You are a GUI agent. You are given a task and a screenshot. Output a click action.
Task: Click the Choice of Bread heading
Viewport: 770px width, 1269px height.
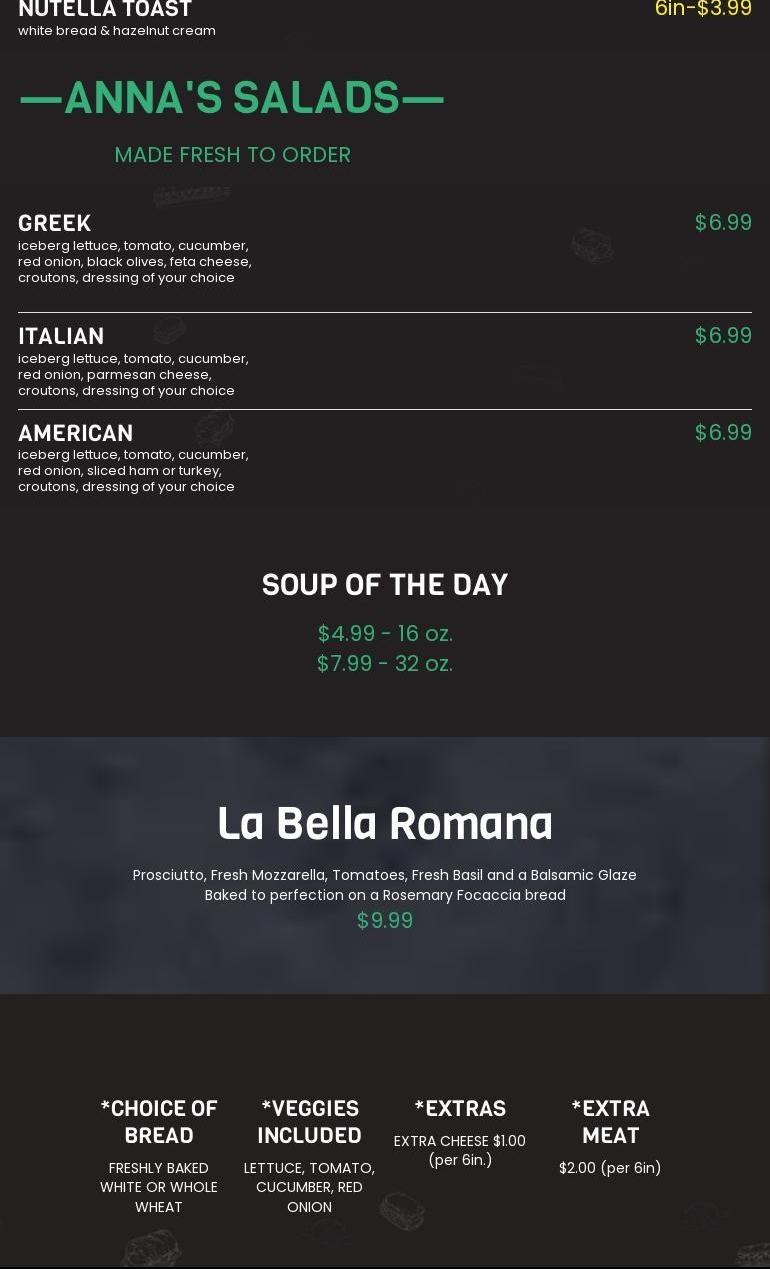(x=159, y=1122)
